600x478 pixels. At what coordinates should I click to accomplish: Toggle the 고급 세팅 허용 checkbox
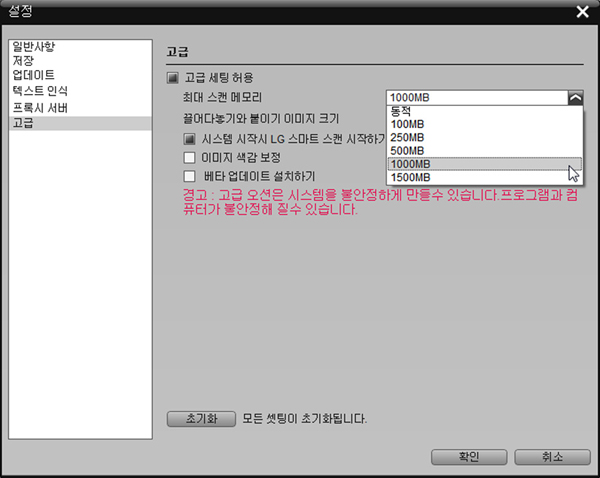click(172, 78)
